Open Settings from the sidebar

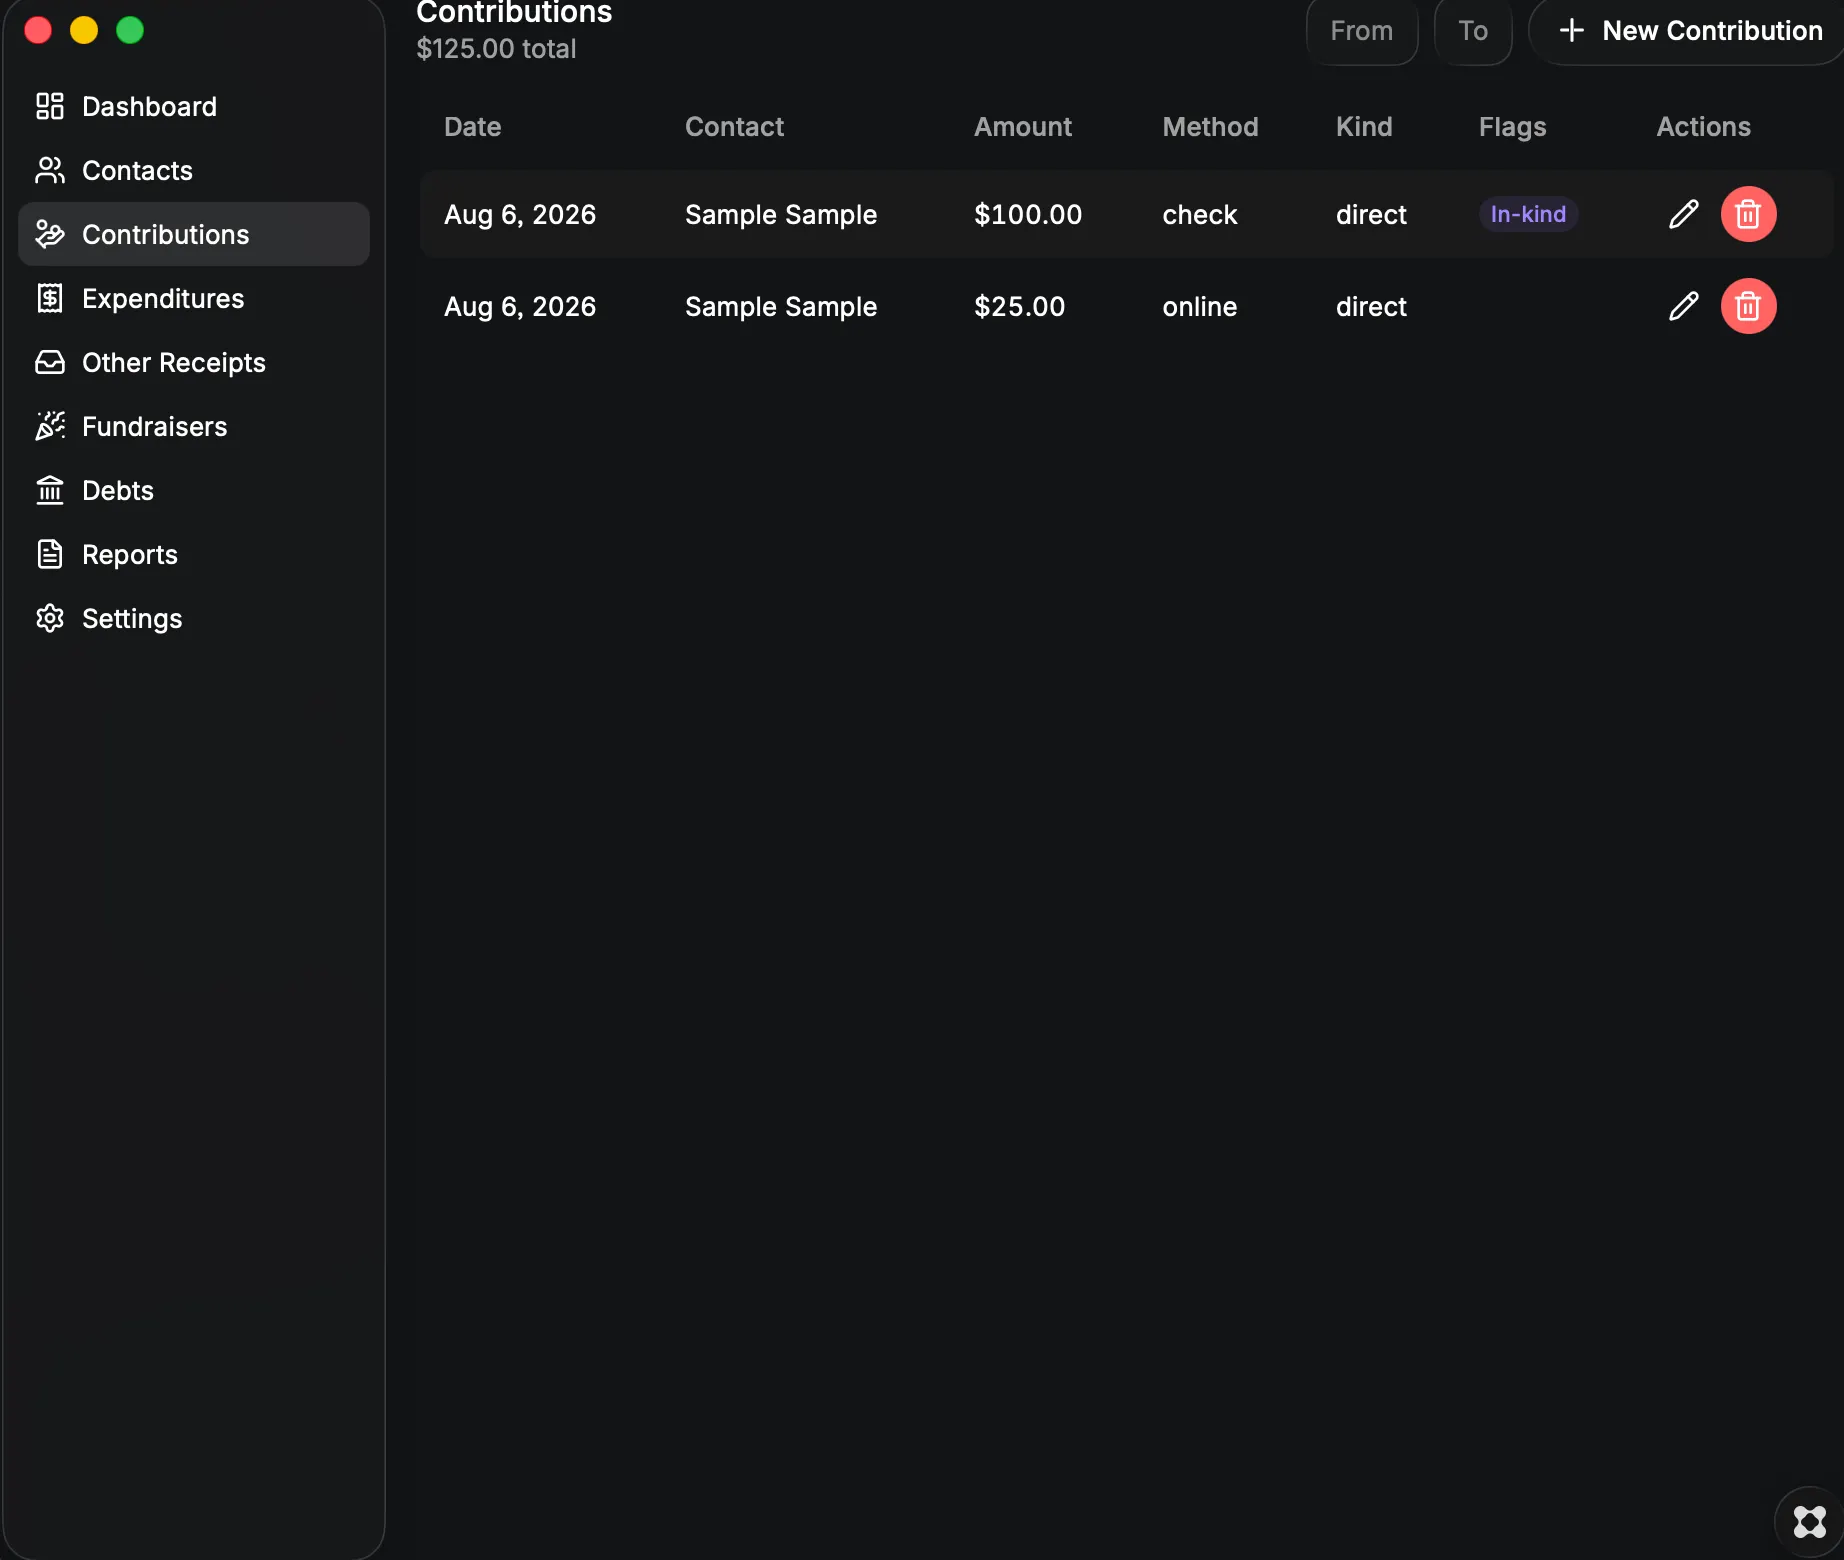(x=194, y=618)
